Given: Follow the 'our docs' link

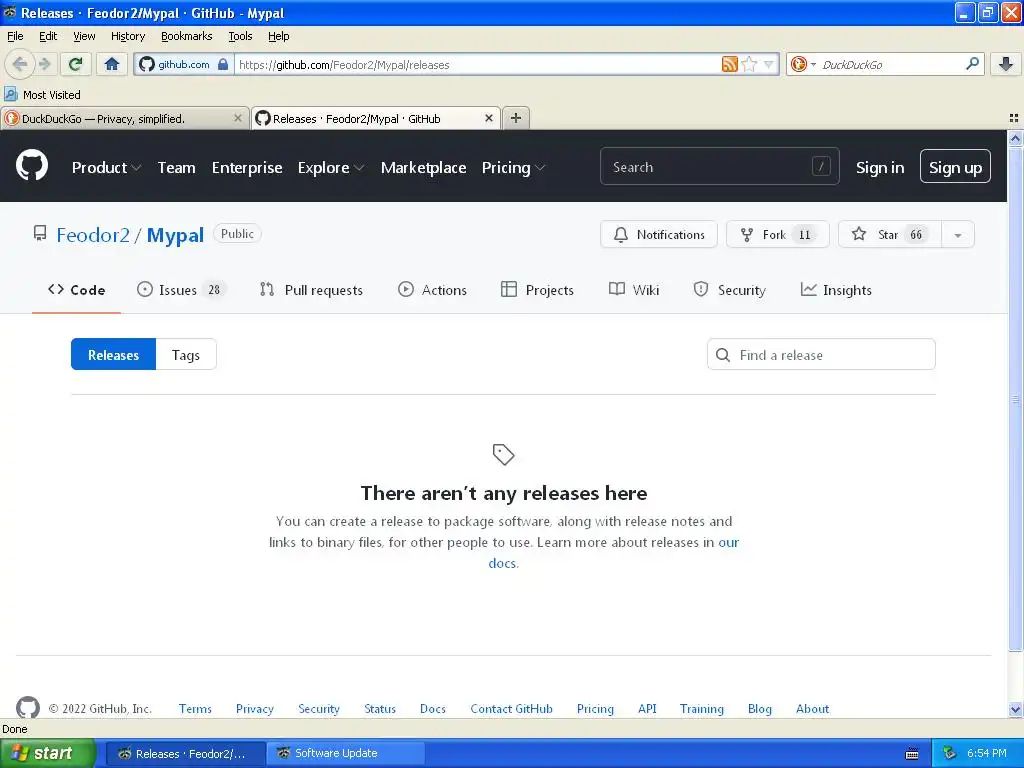Looking at the screenshot, I should coord(728,543).
